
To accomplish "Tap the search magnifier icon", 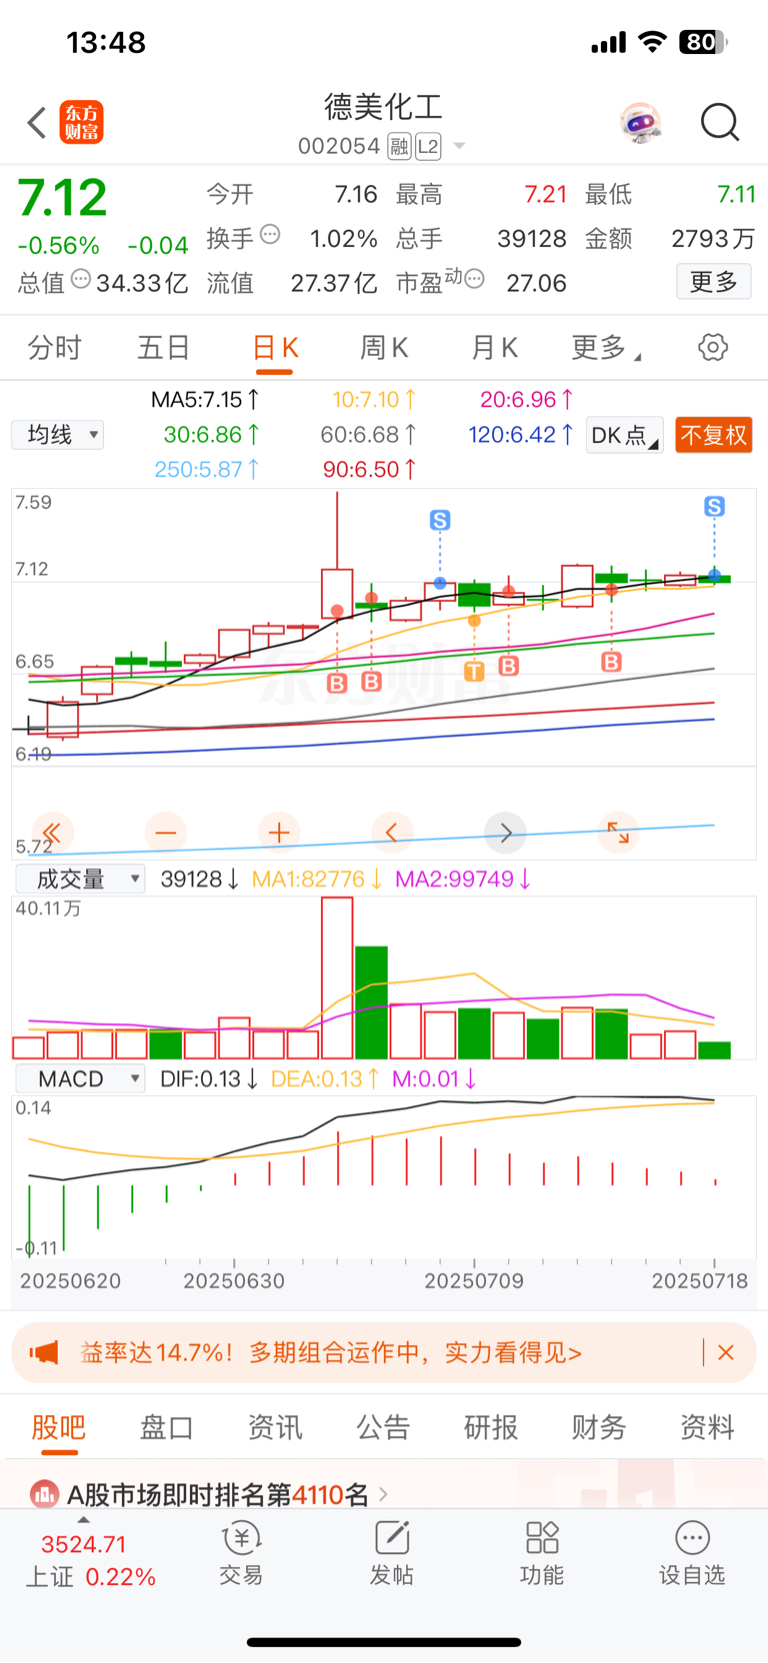I will click(719, 122).
